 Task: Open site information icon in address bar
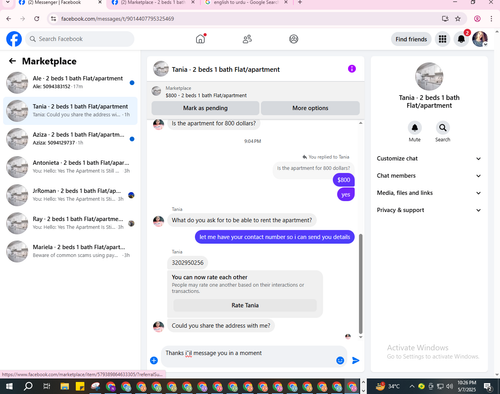pyautogui.click(x=53, y=19)
